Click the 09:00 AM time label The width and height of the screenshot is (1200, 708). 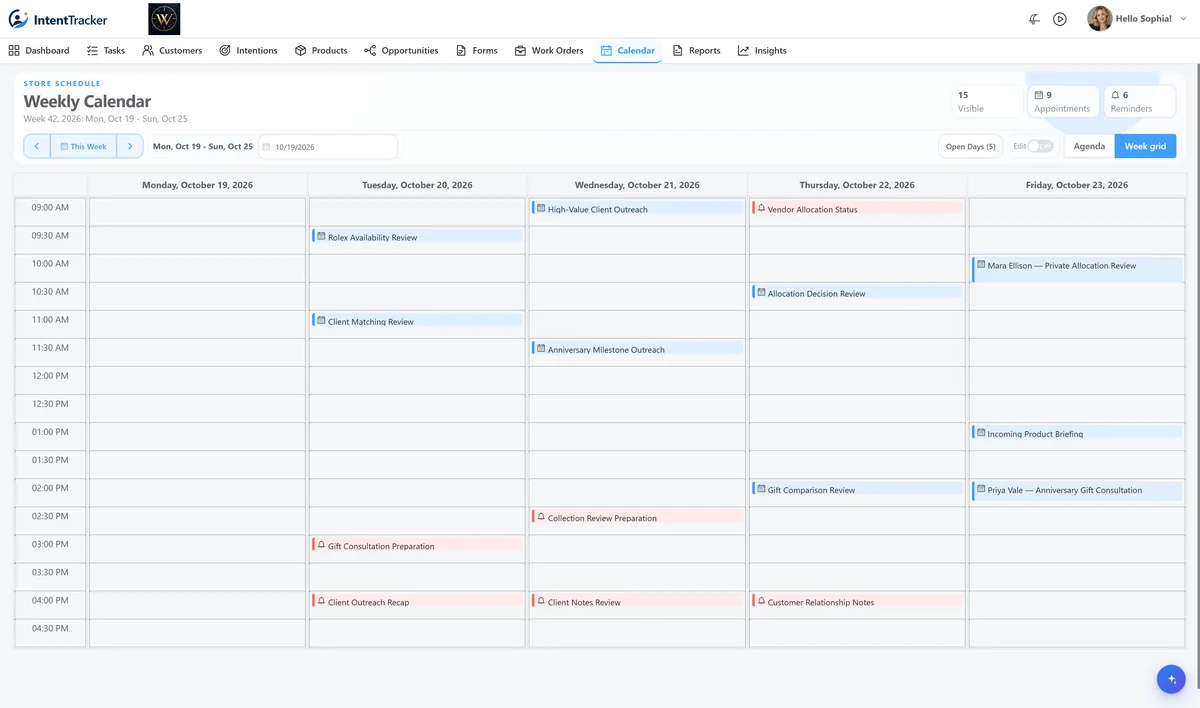pos(50,208)
